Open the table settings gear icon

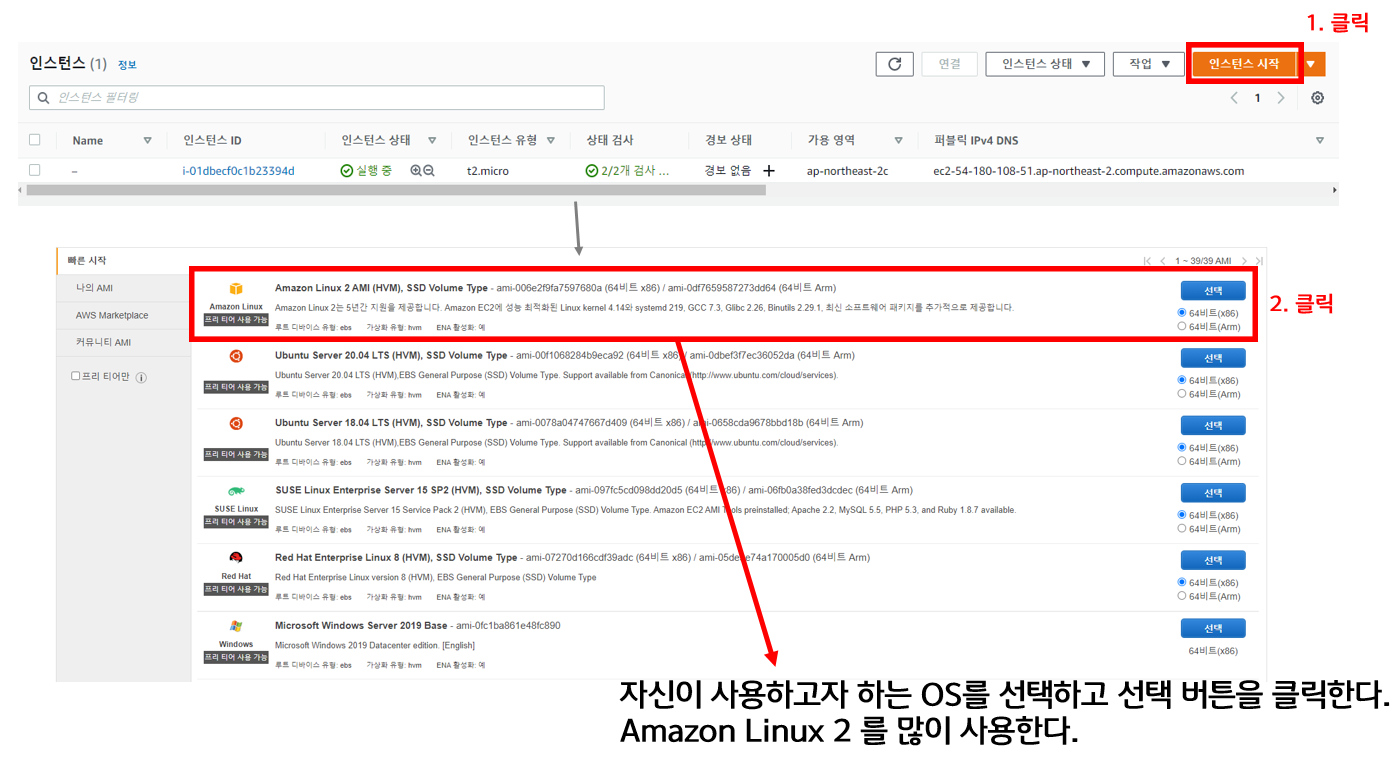point(1317,98)
